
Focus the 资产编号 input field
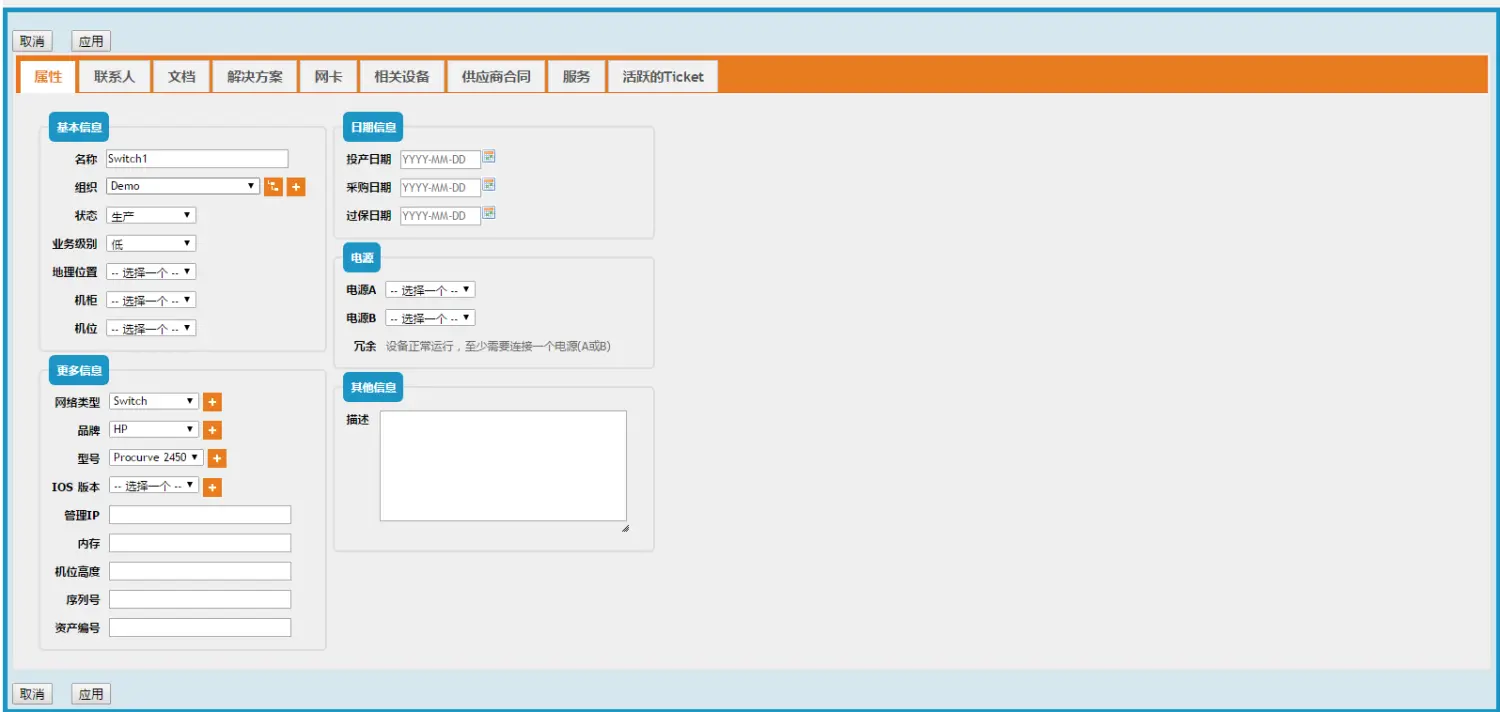(200, 627)
